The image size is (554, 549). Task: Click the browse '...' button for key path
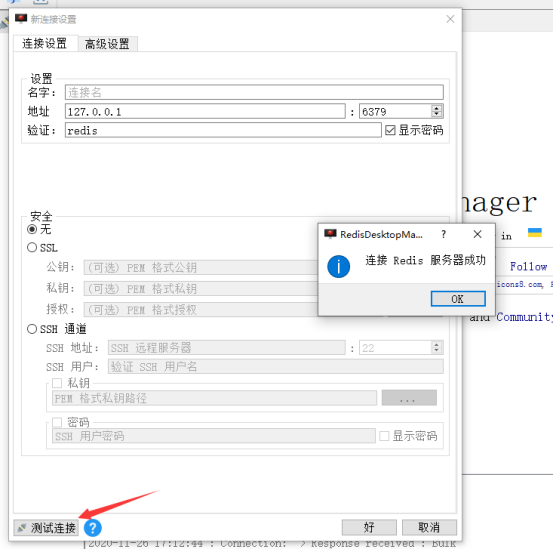click(x=409, y=398)
